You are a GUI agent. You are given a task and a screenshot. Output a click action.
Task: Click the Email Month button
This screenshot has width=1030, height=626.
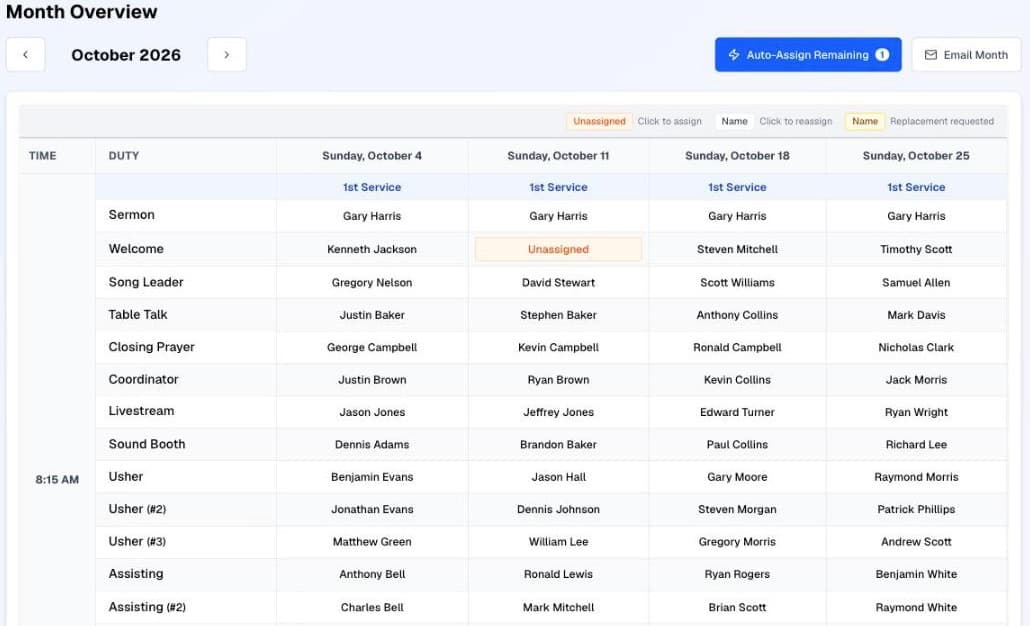pos(966,55)
